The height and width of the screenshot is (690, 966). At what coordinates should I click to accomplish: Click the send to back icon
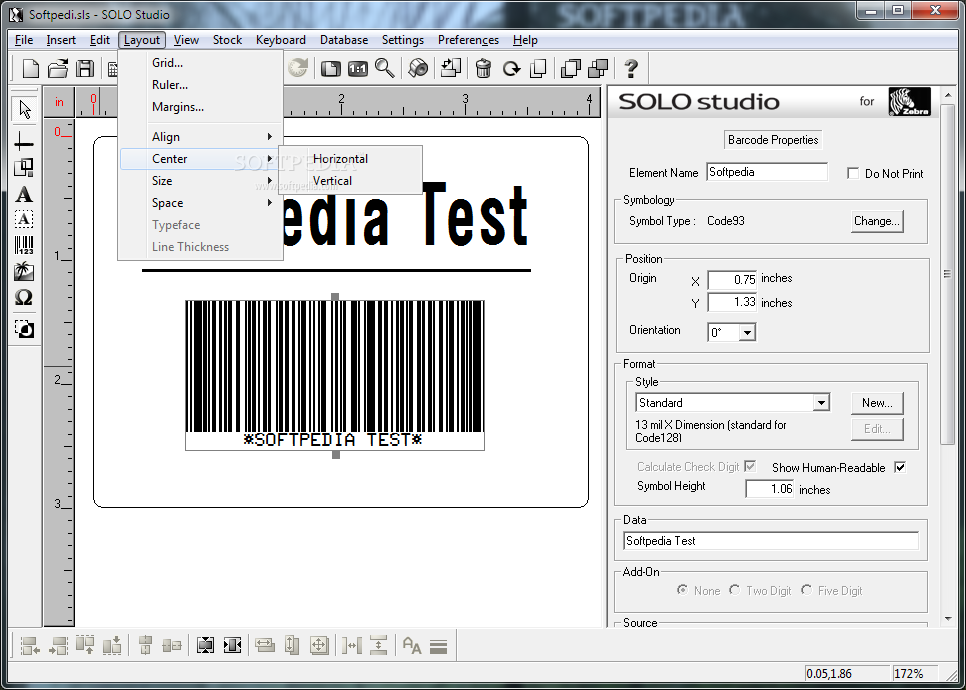(598, 68)
